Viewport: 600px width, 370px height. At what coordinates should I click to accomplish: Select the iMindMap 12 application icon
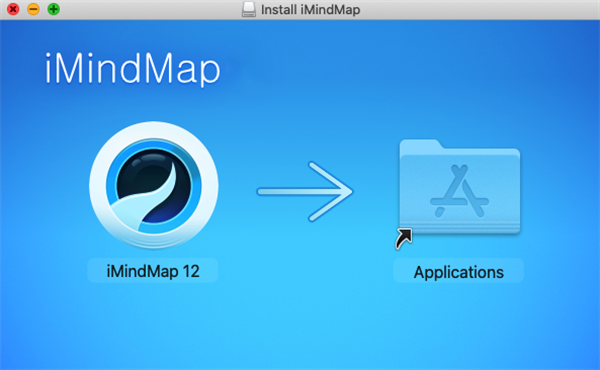click(154, 185)
